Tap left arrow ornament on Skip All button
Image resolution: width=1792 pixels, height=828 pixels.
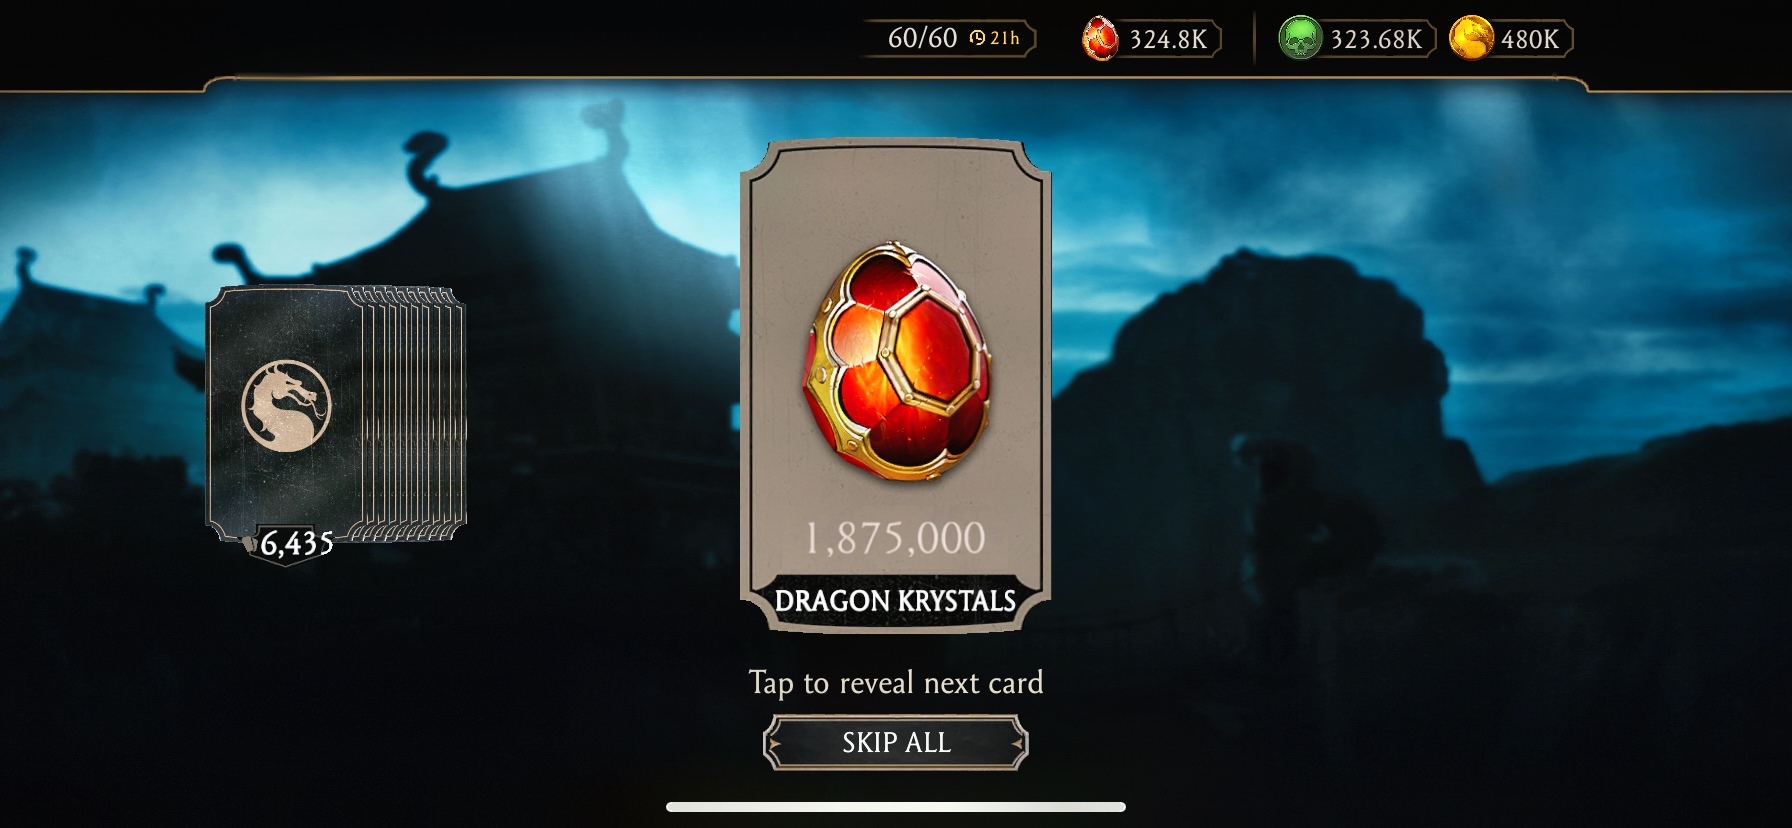[773, 743]
